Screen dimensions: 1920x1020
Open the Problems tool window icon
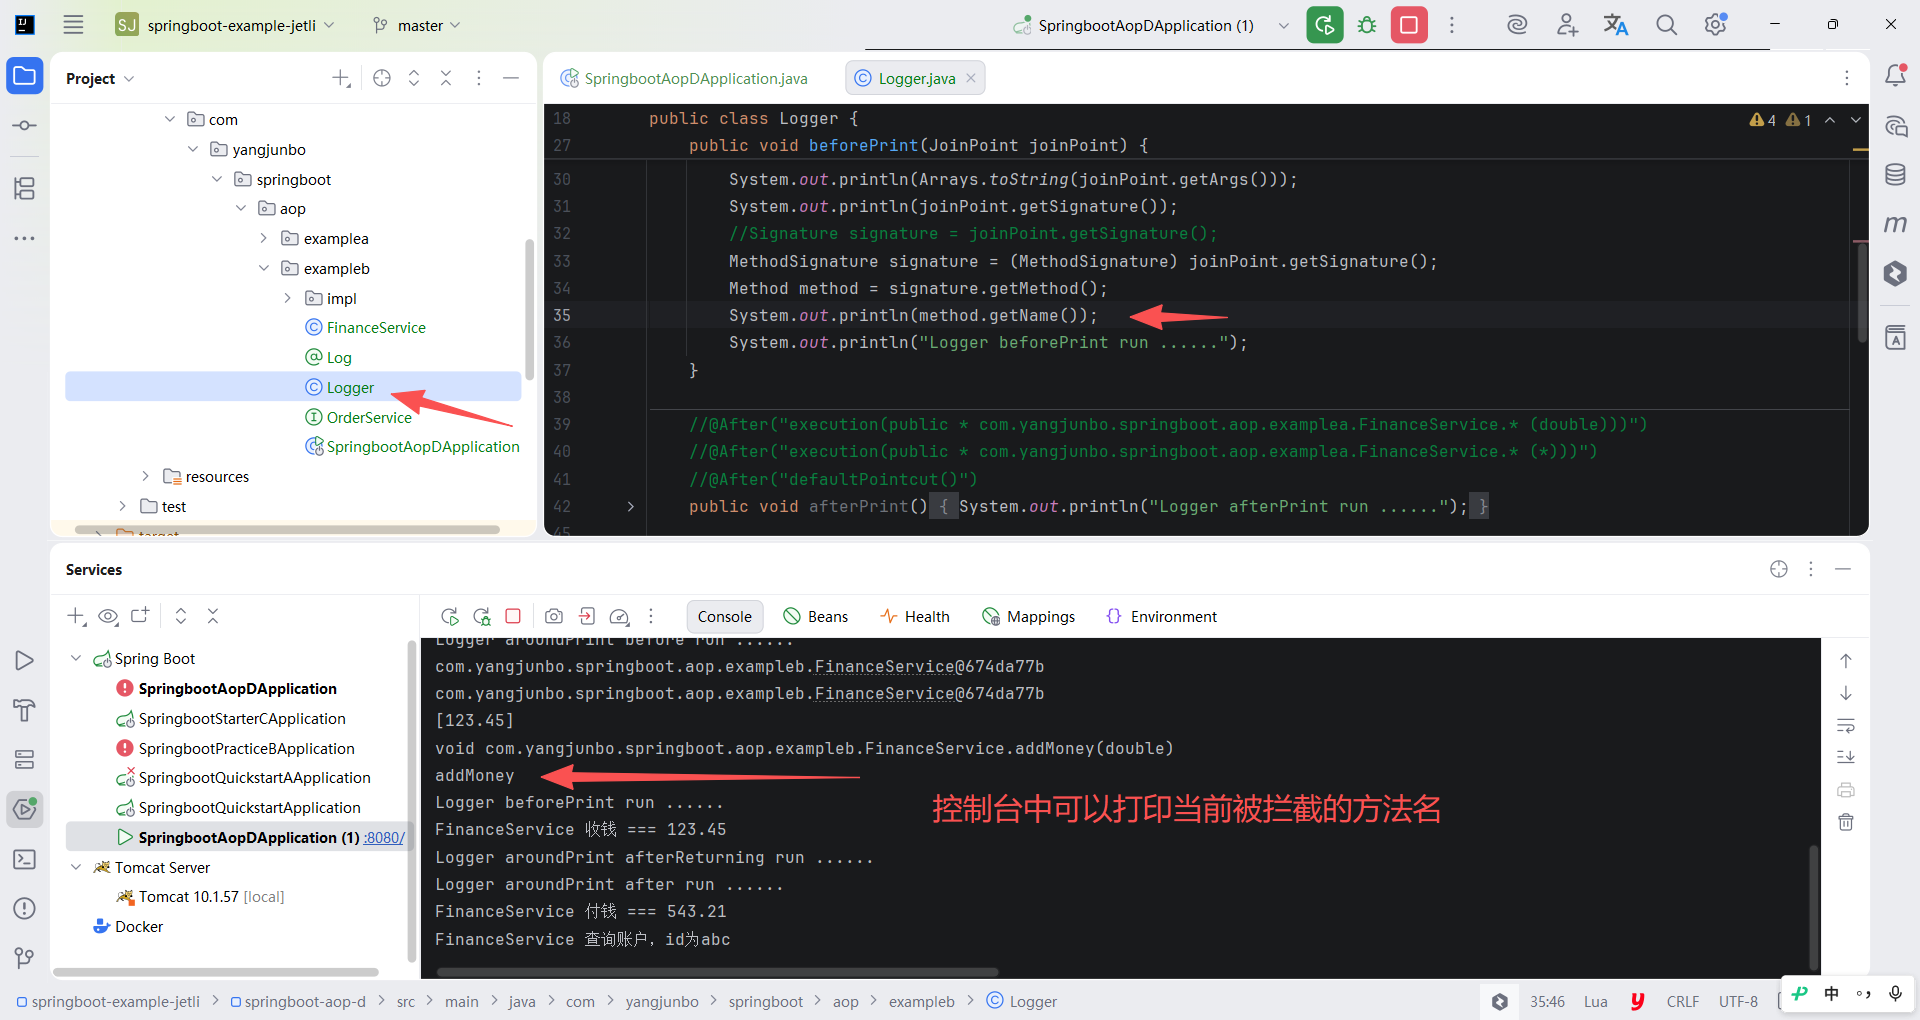click(25, 908)
